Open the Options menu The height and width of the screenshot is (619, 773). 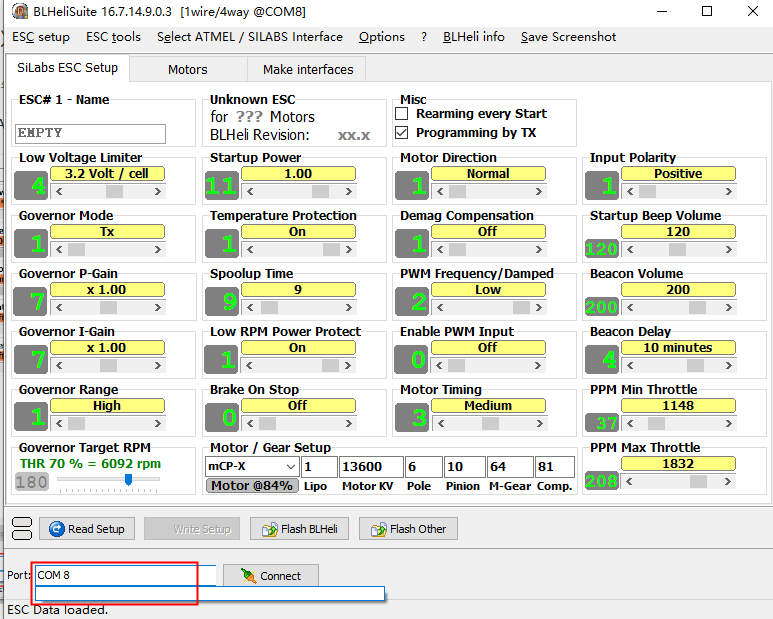382,37
